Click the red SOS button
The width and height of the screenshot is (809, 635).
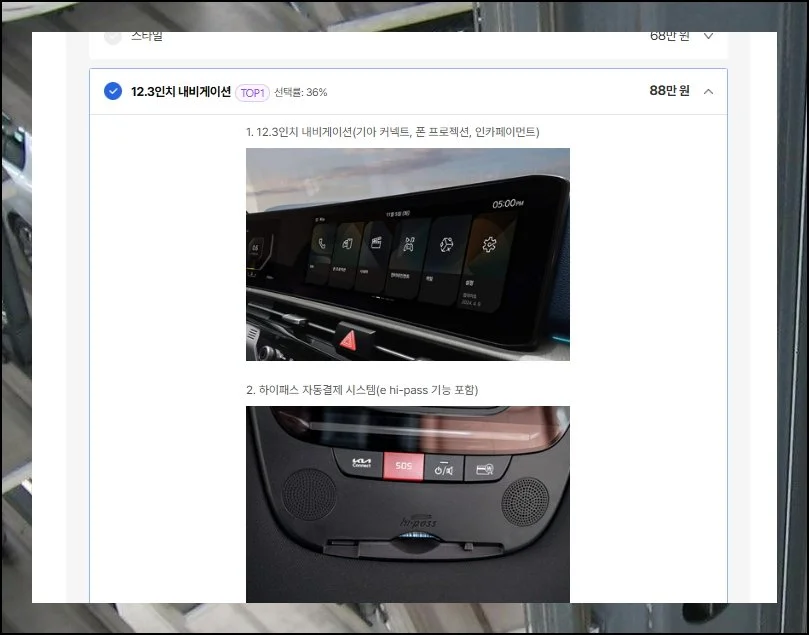coord(403,466)
